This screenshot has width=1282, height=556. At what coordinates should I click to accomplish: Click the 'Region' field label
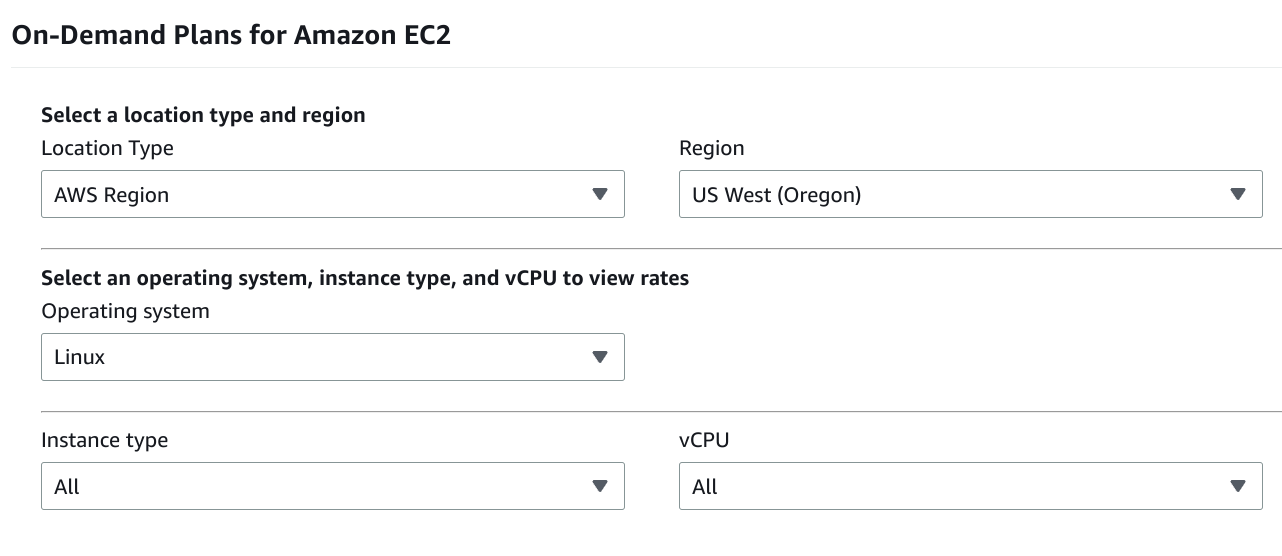pos(711,148)
